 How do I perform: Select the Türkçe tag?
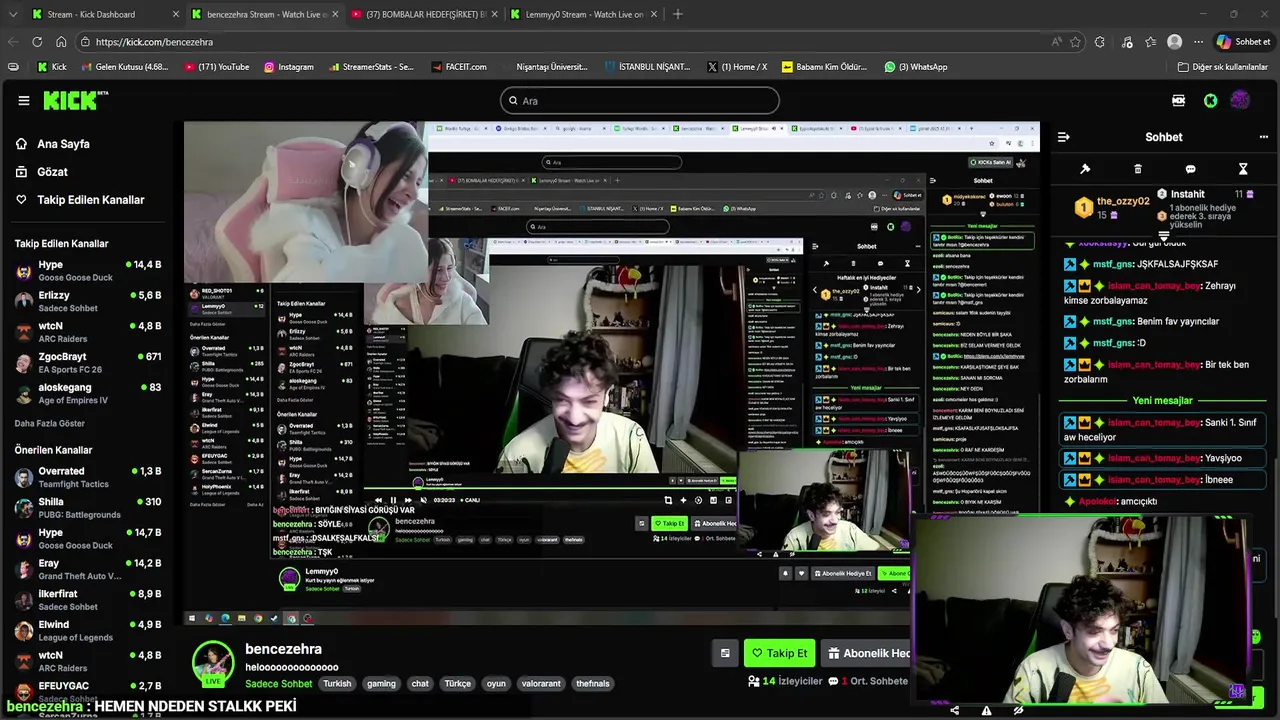pyautogui.click(x=458, y=684)
